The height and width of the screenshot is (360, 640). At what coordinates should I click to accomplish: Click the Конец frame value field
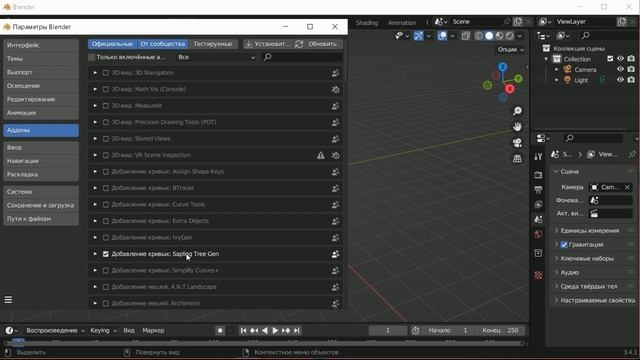tap(500, 331)
